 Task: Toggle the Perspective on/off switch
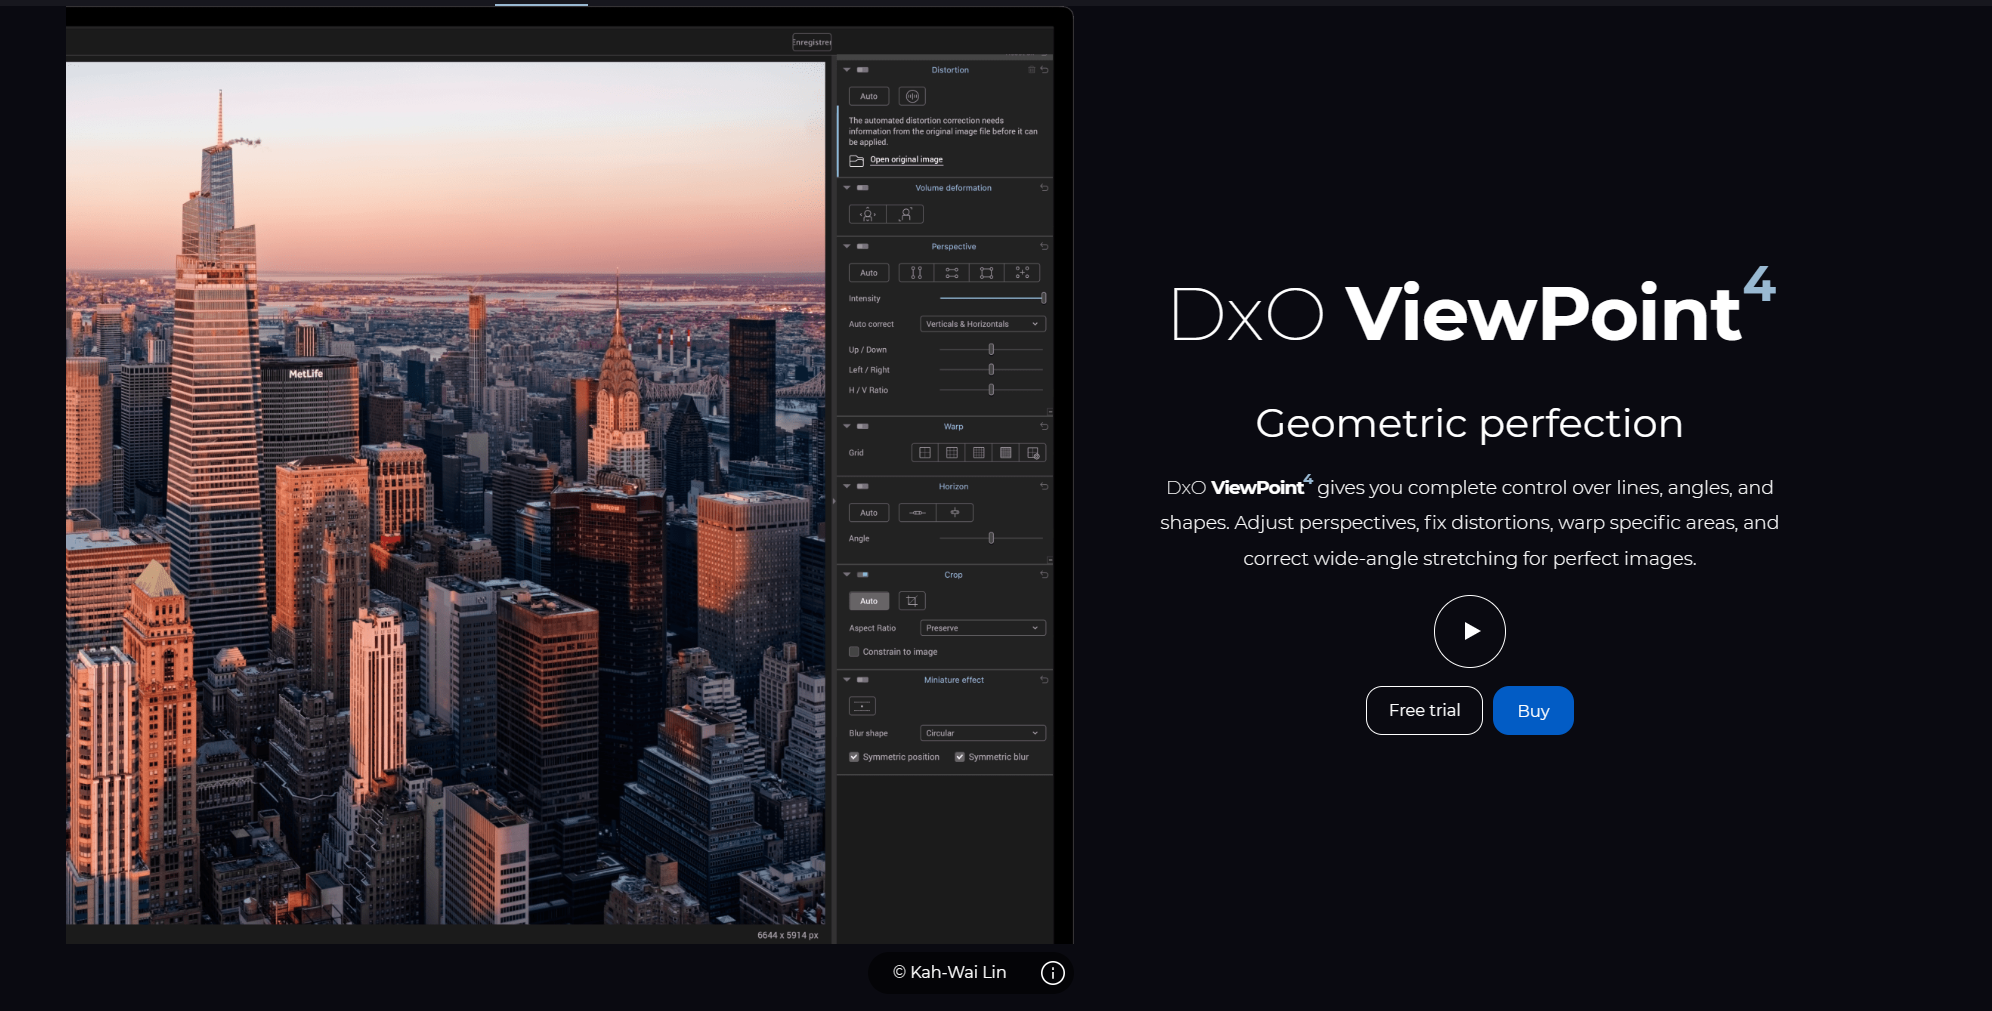point(863,247)
